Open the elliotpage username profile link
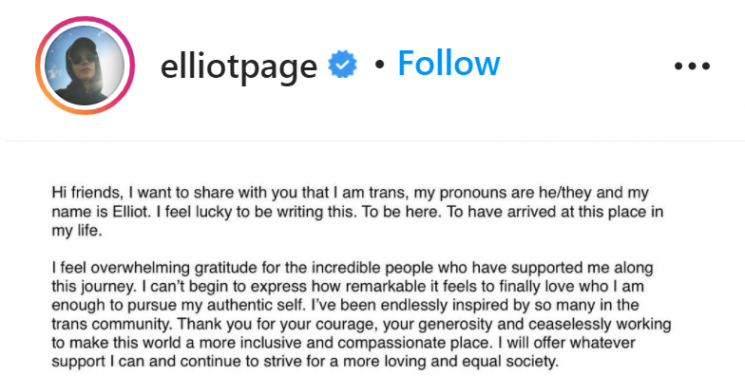Screen dimensions: 745x377 239,66
